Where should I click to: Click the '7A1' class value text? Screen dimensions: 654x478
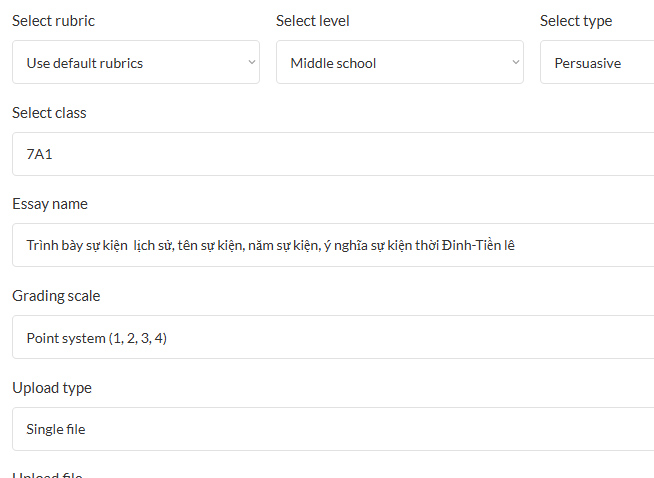point(41,154)
